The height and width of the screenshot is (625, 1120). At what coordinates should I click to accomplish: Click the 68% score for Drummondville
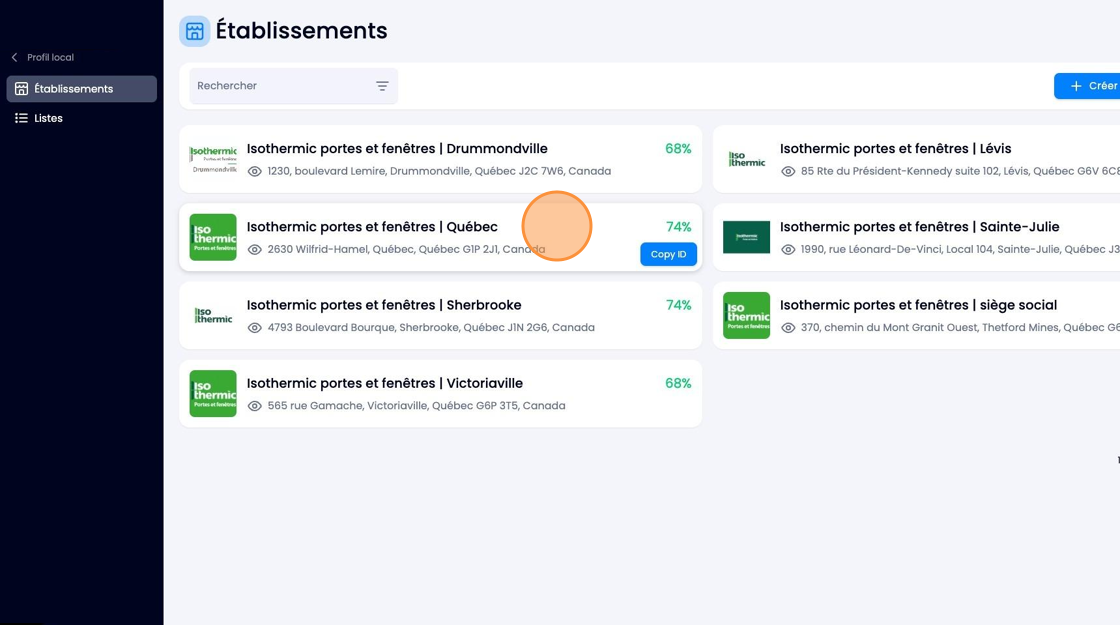point(678,149)
